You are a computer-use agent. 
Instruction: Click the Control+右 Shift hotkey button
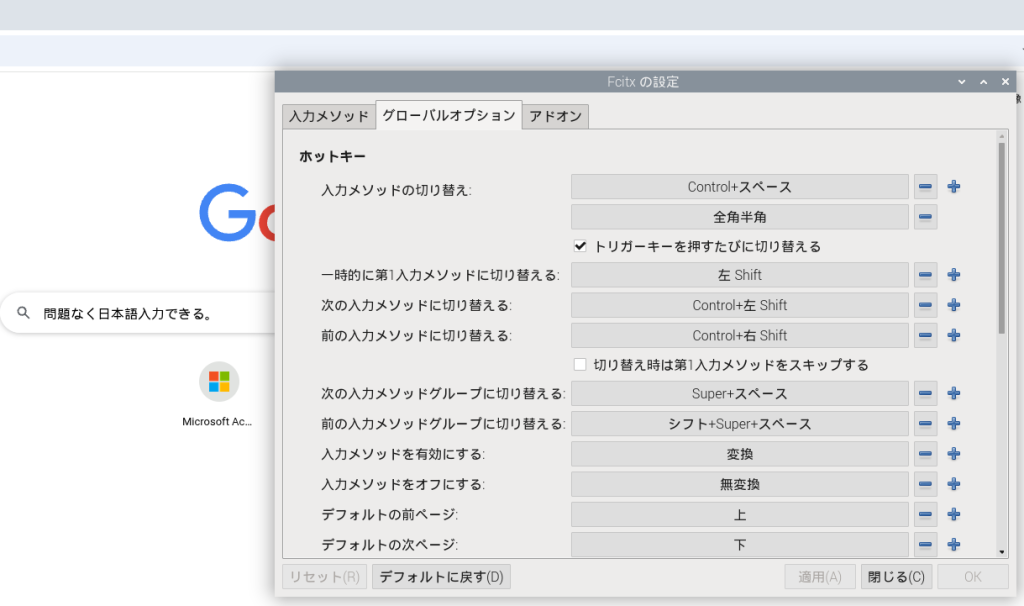(739, 335)
